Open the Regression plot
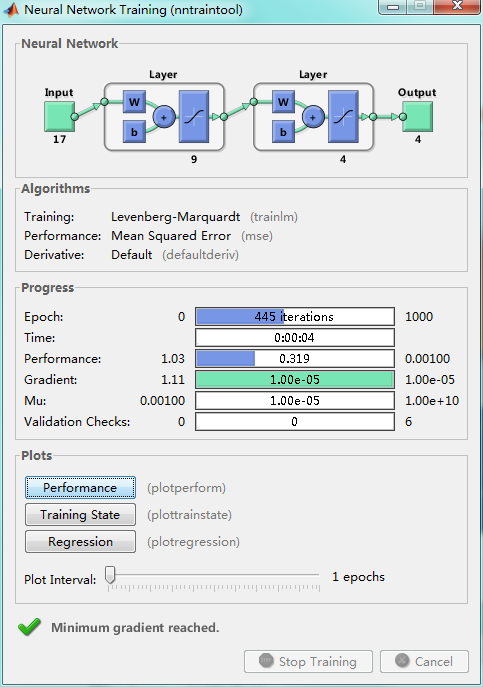 click(80, 542)
